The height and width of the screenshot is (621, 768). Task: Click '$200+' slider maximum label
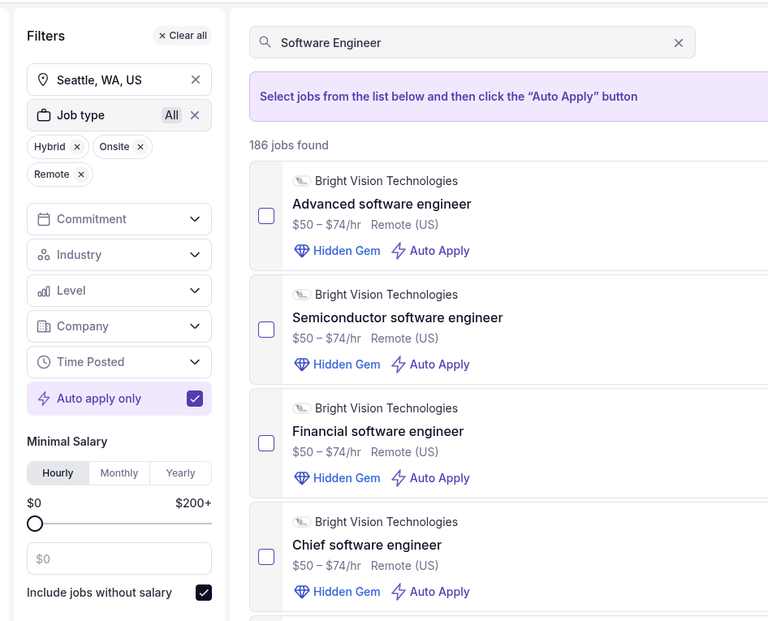[193, 503]
